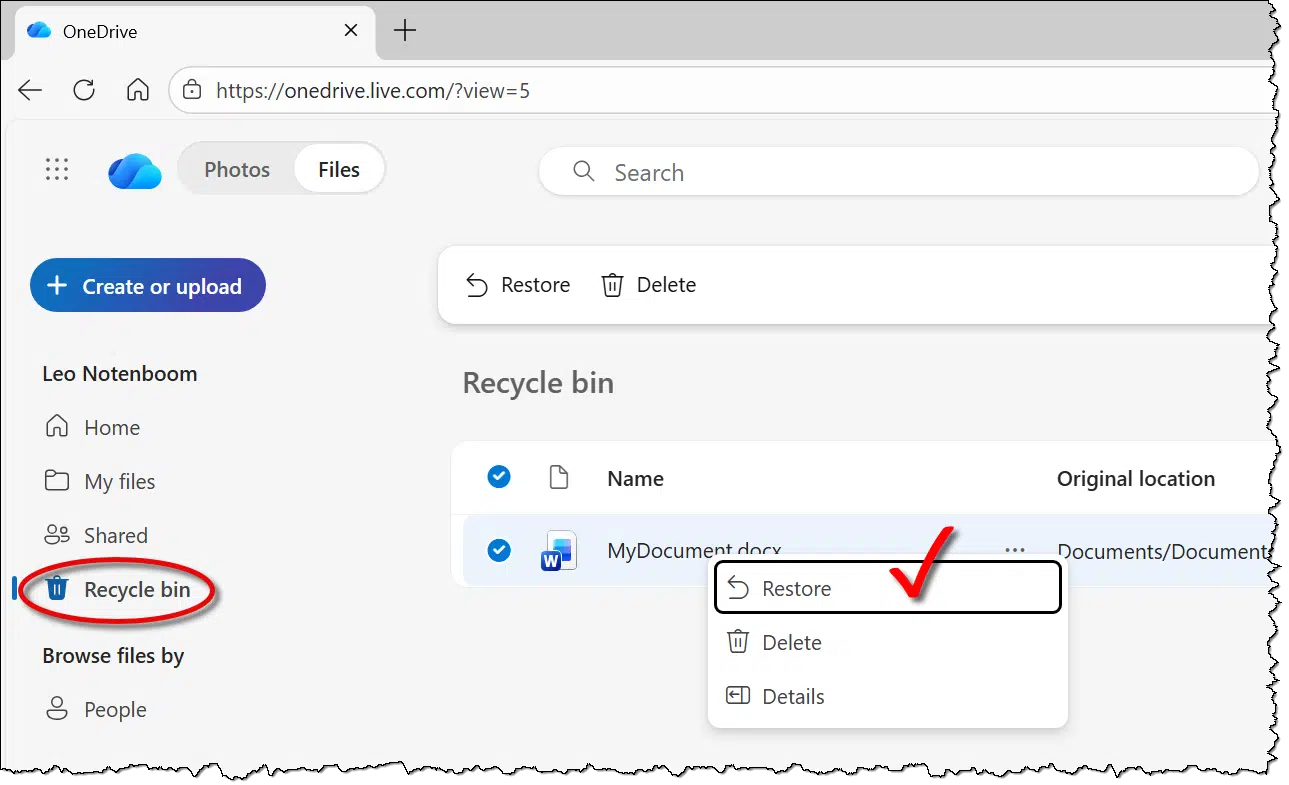The height and width of the screenshot is (785, 1289).
Task: Reload the page with refresh icon
Action: [x=84, y=91]
